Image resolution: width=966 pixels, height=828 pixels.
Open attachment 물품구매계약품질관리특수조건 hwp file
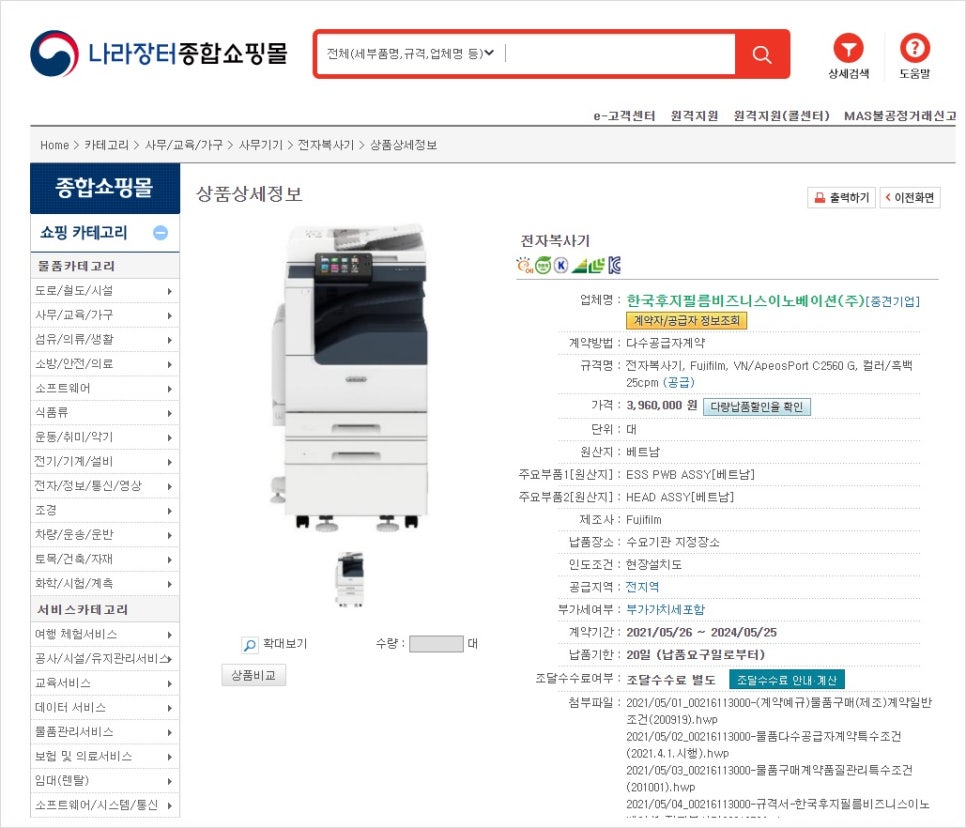(x=769, y=779)
